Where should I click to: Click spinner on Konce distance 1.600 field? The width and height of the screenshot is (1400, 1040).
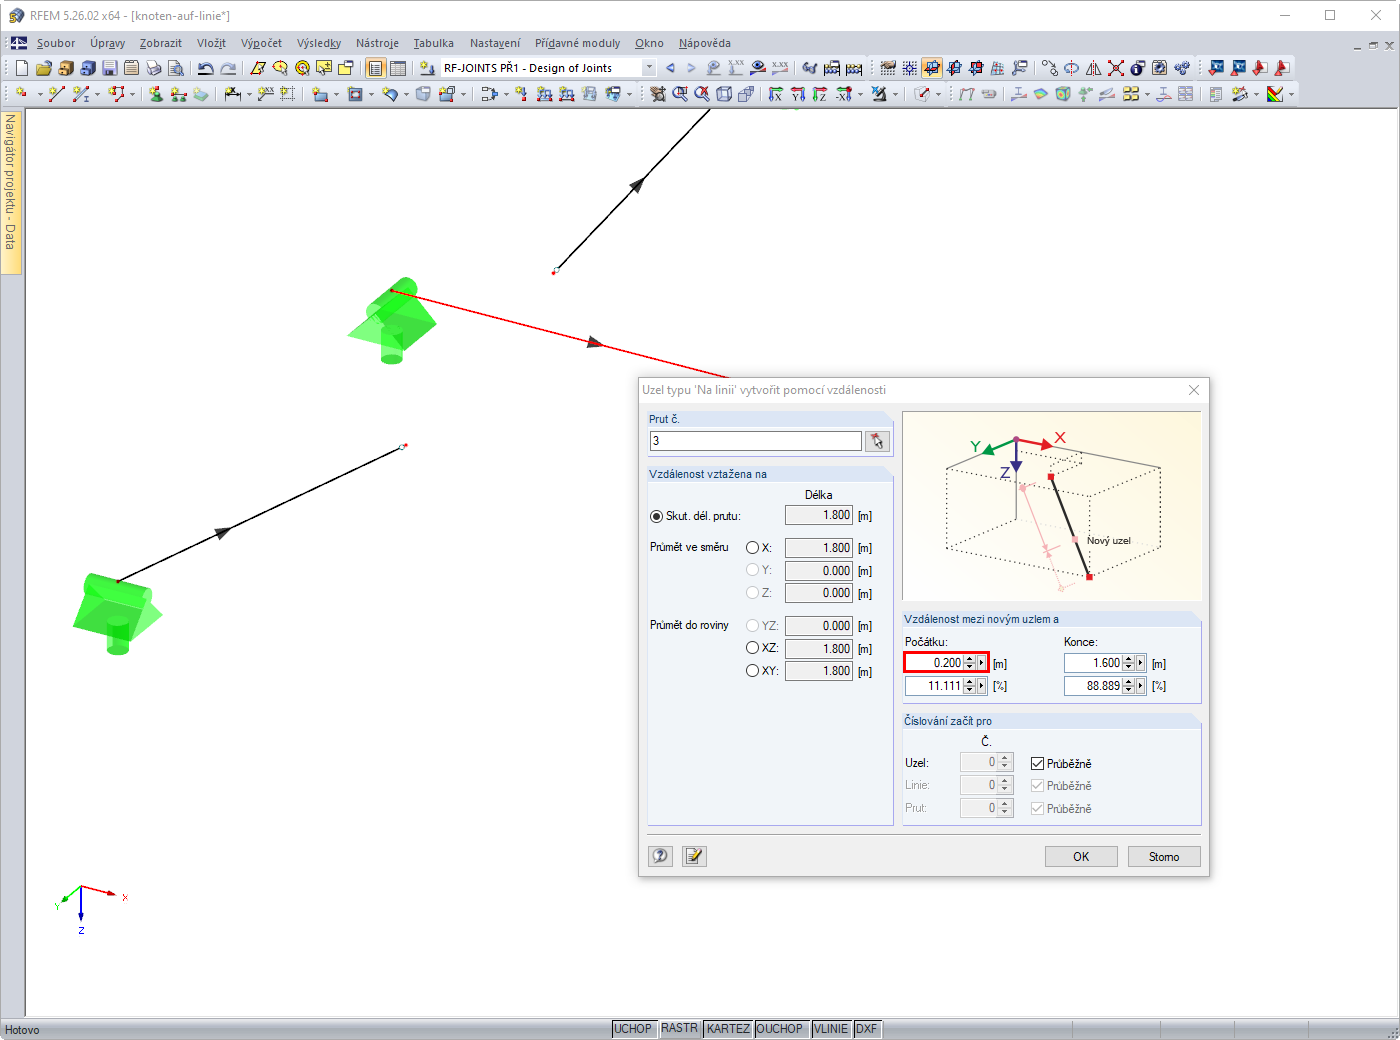1128,663
